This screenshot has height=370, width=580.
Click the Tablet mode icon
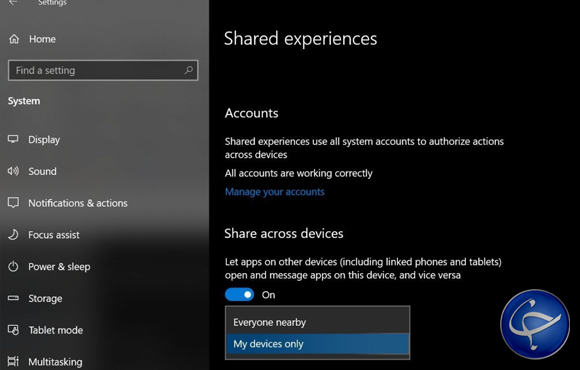point(13,330)
